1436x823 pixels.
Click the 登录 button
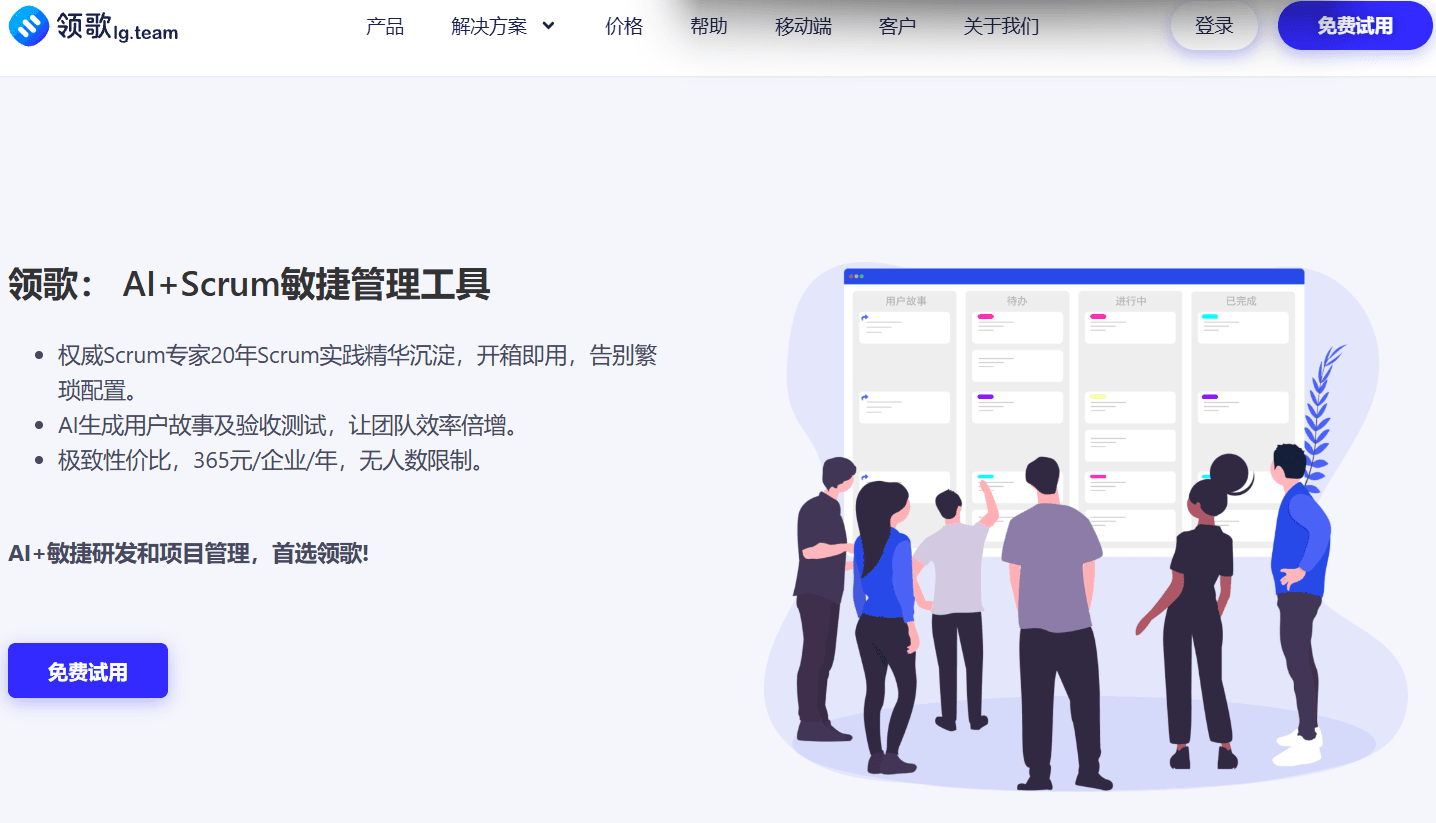click(1214, 26)
